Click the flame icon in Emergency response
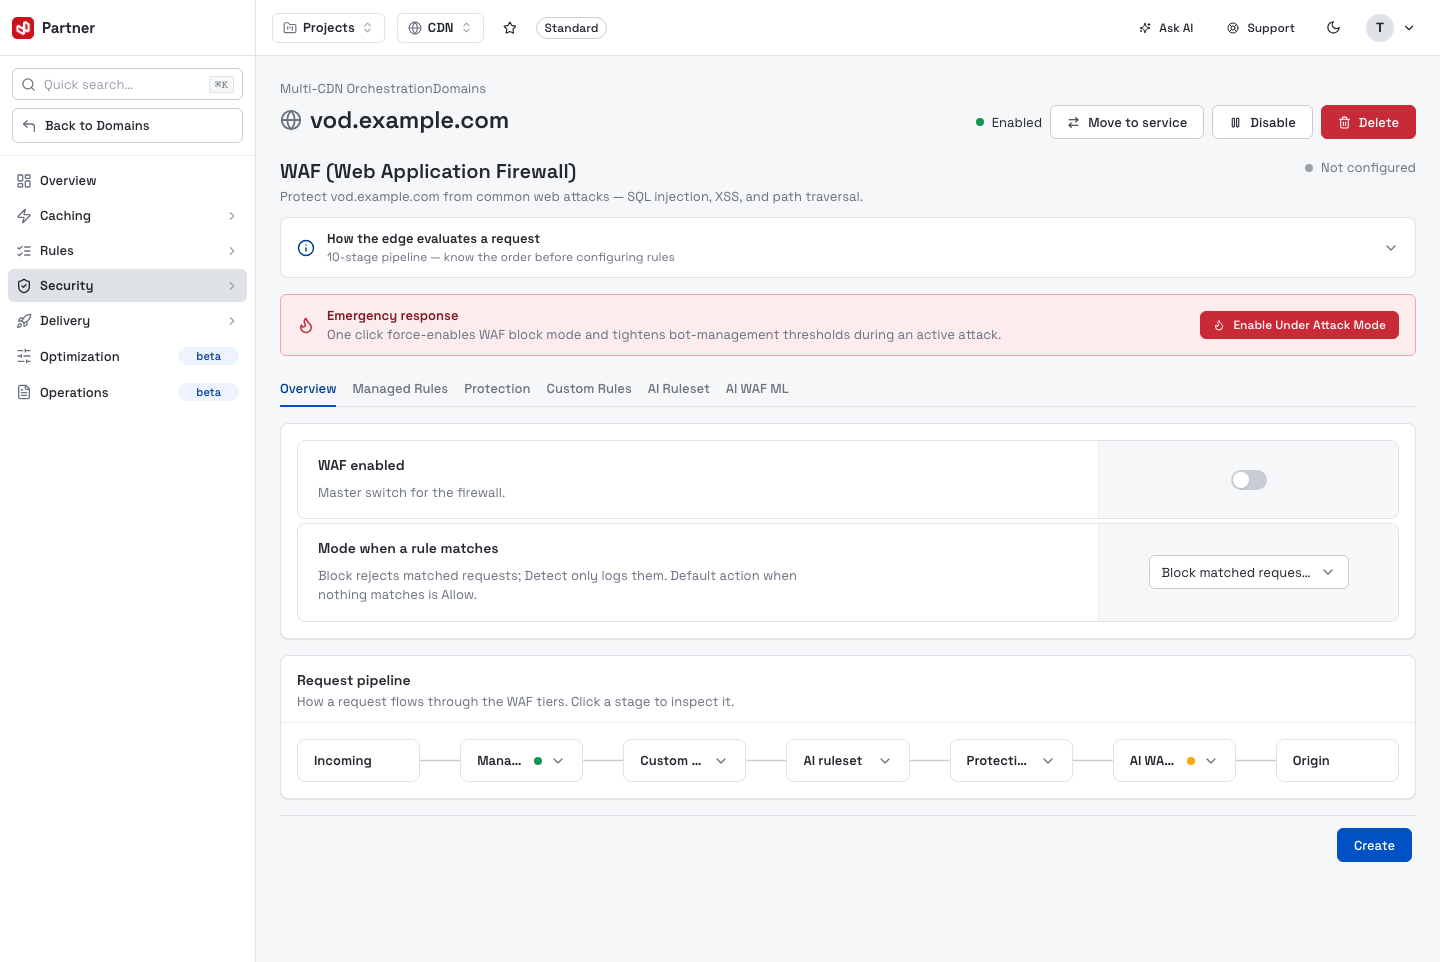Screen dimensions: 1440x962 tap(307, 325)
